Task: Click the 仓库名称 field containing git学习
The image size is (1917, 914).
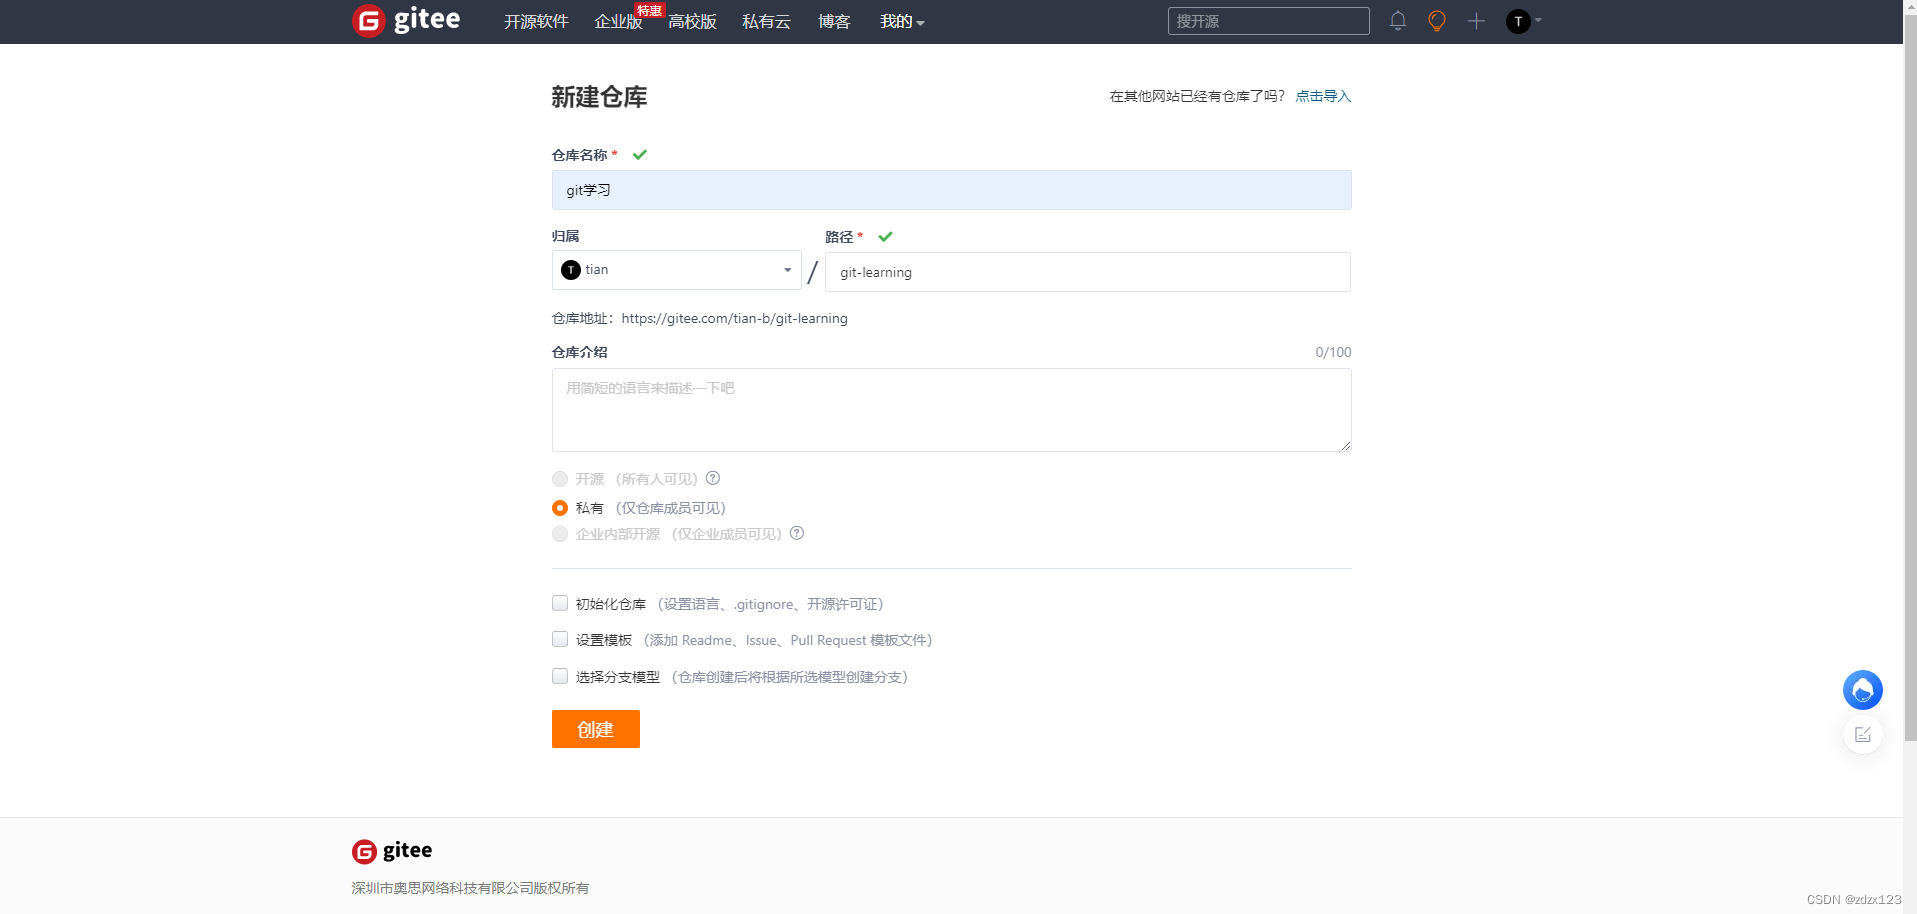Action: pyautogui.click(x=951, y=190)
